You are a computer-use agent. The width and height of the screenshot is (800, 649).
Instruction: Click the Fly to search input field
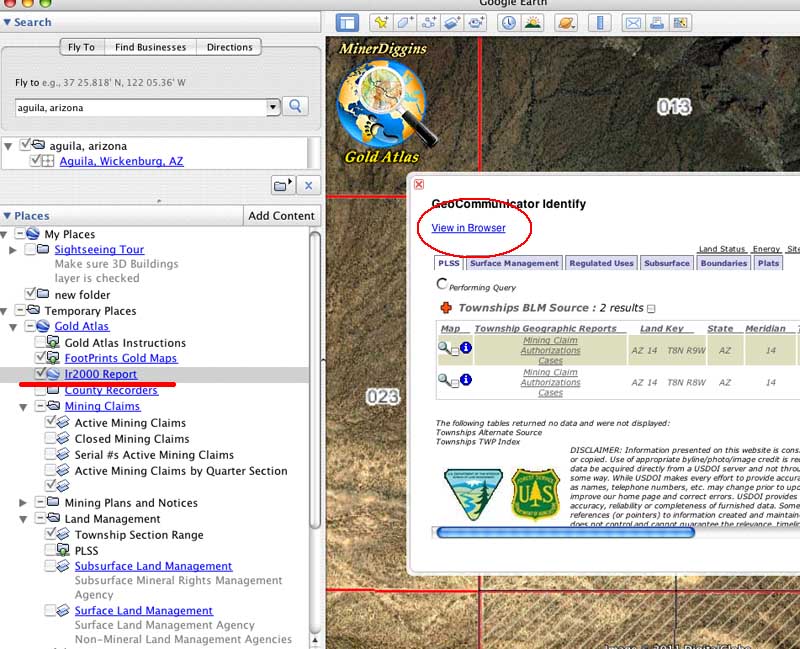(141, 108)
